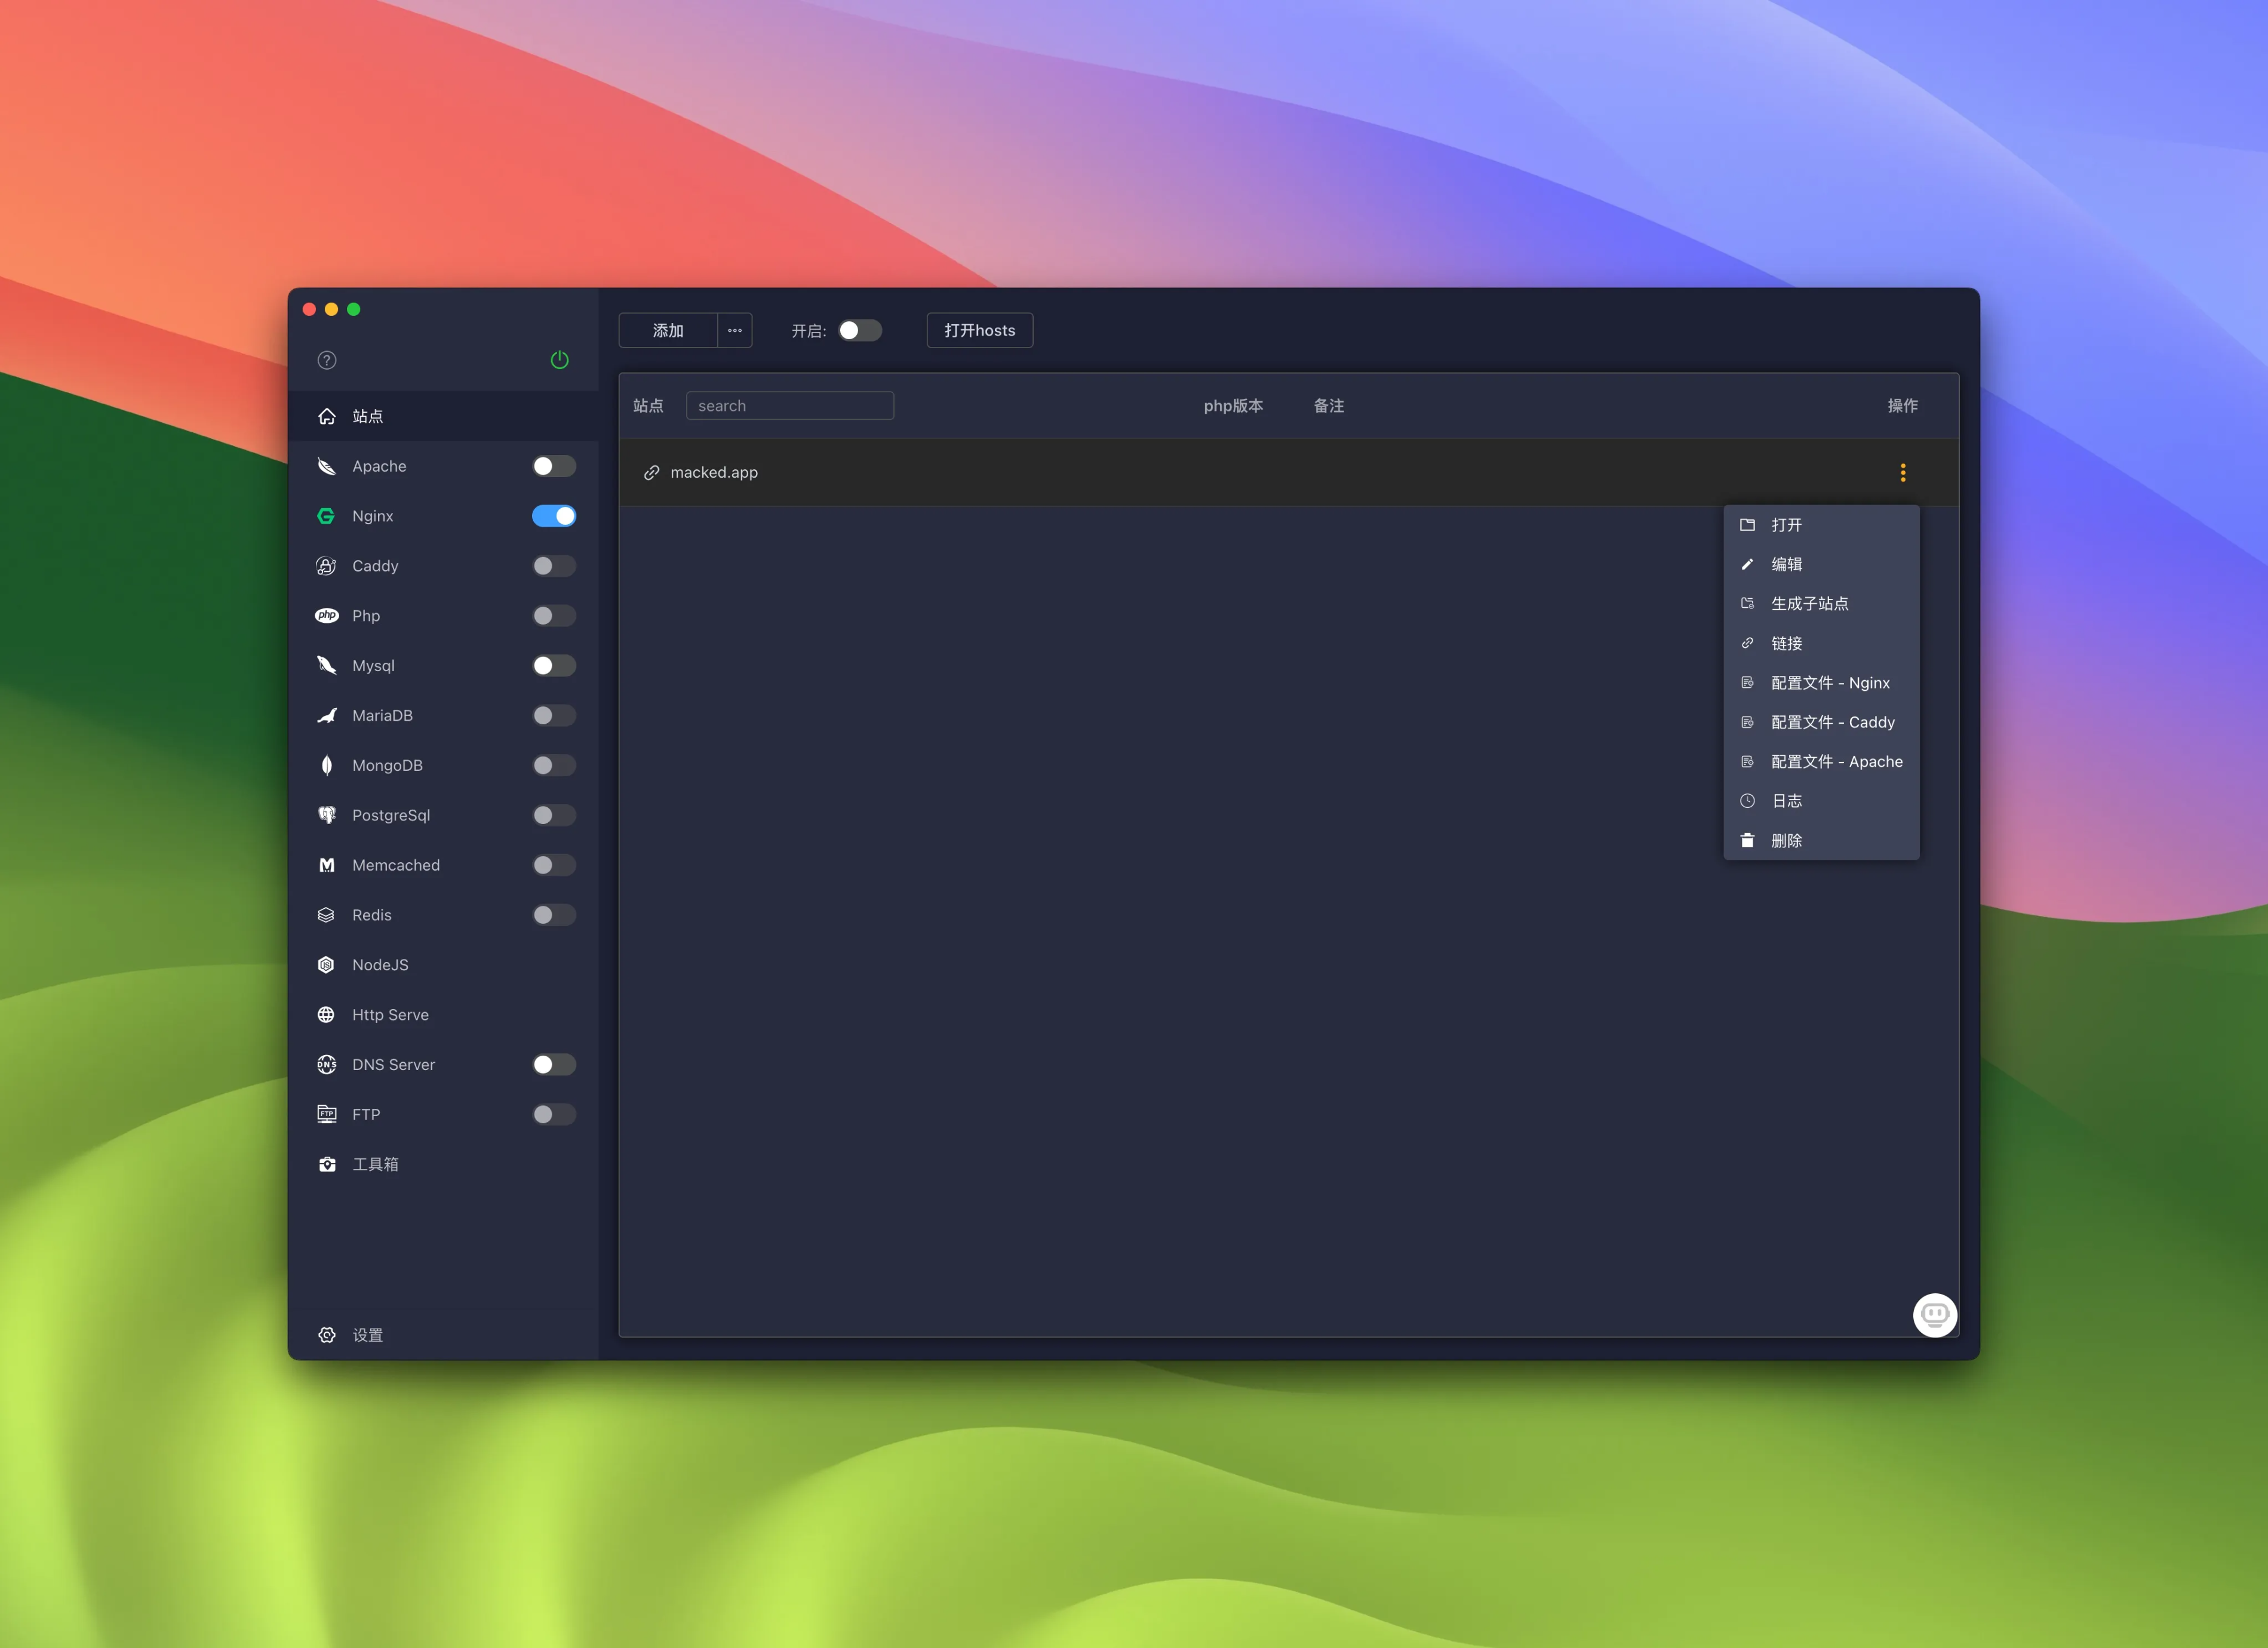Click the 设置 gear icon
The height and width of the screenshot is (1648, 2268).
coord(326,1335)
